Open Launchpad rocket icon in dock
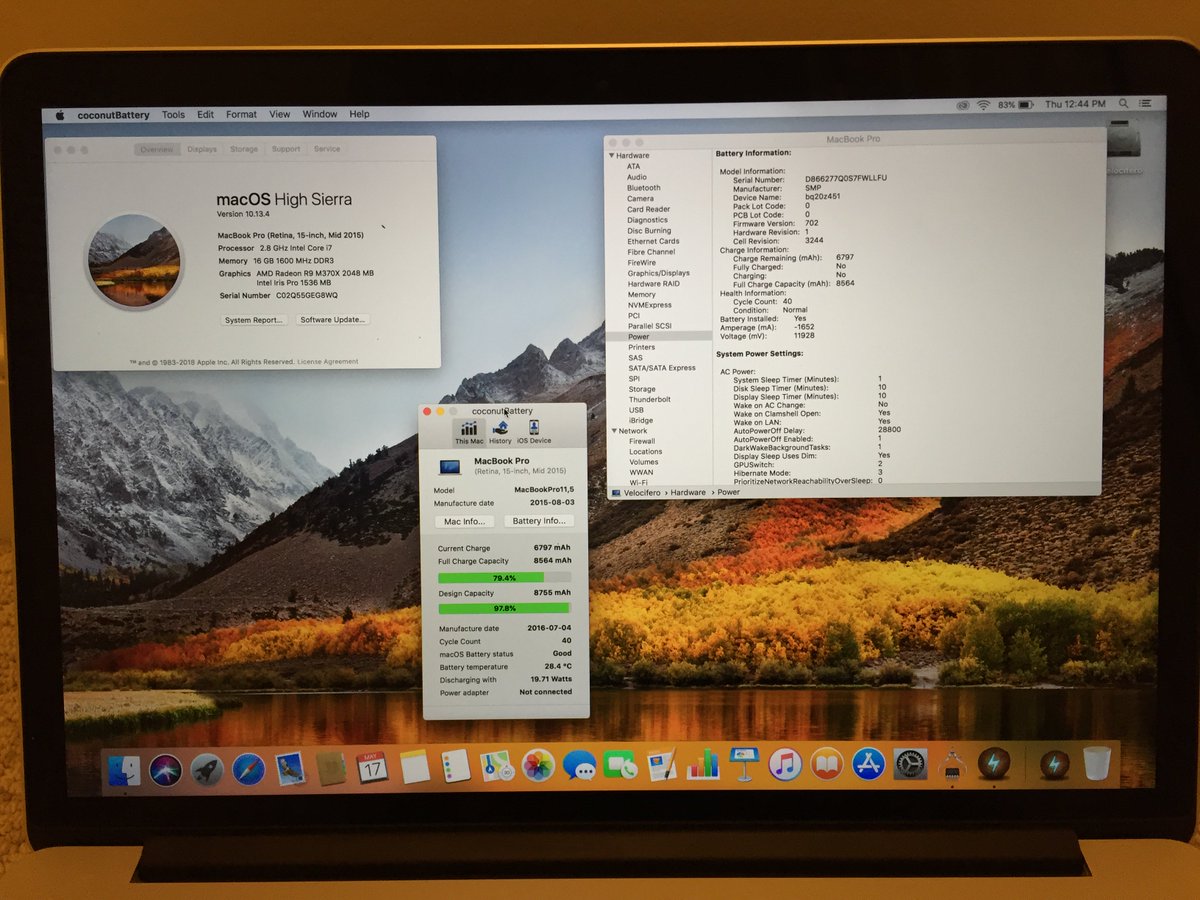1200x900 pixels. point(207,769)
